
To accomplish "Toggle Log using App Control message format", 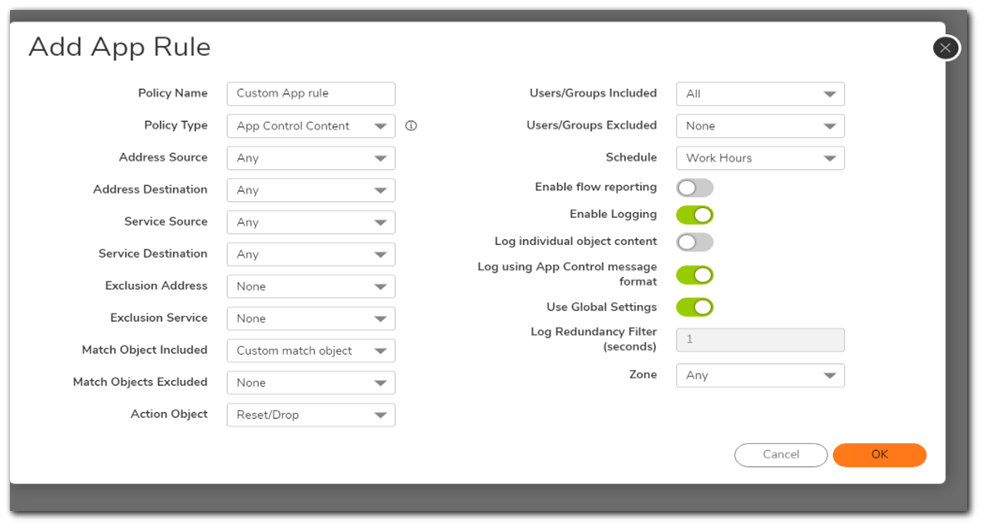I will tap(695, 275).
